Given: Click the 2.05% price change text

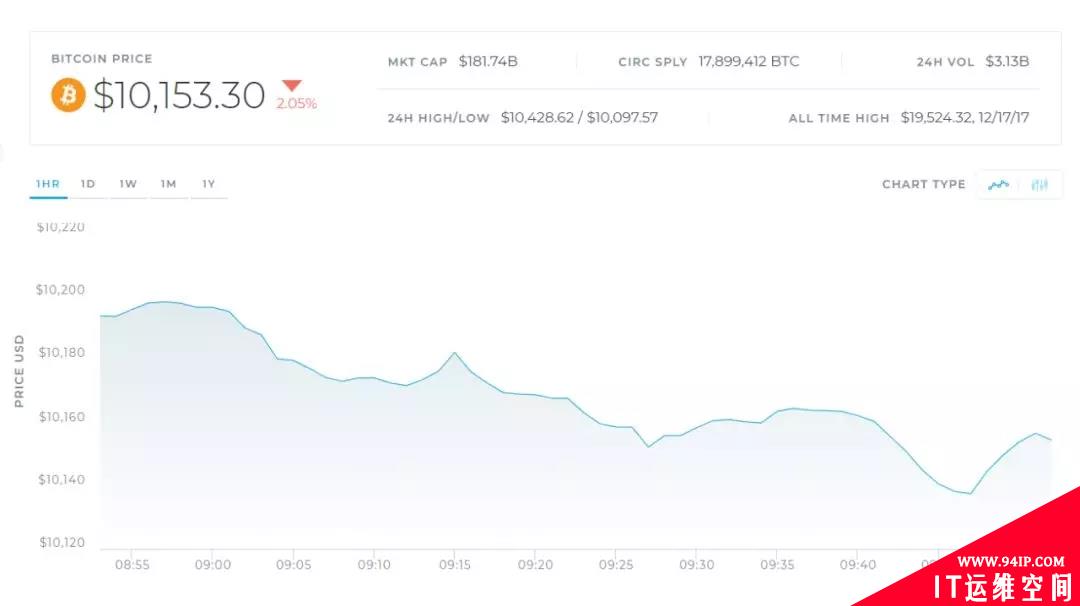Looking at the screenshot, I should [297, 104].
